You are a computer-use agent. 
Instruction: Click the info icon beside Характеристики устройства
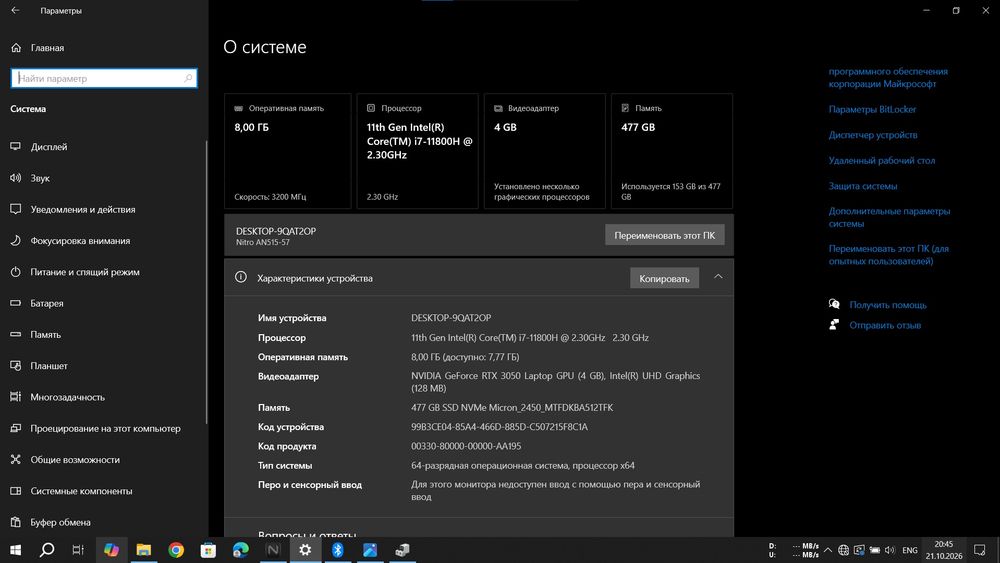240,277
